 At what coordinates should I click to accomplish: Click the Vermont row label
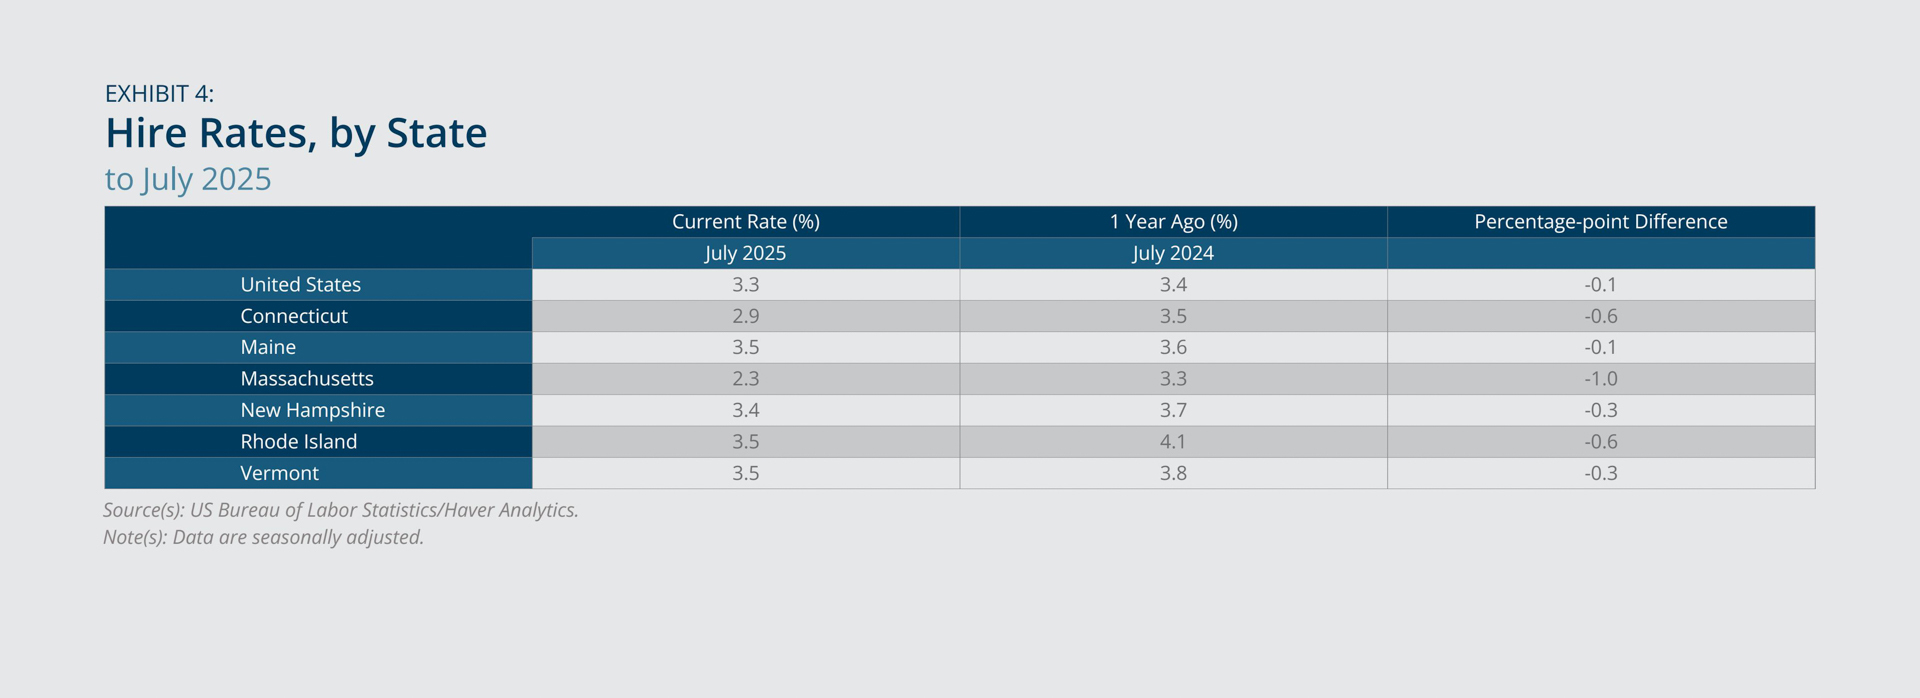pyautogui.click(x=279, y=473)
